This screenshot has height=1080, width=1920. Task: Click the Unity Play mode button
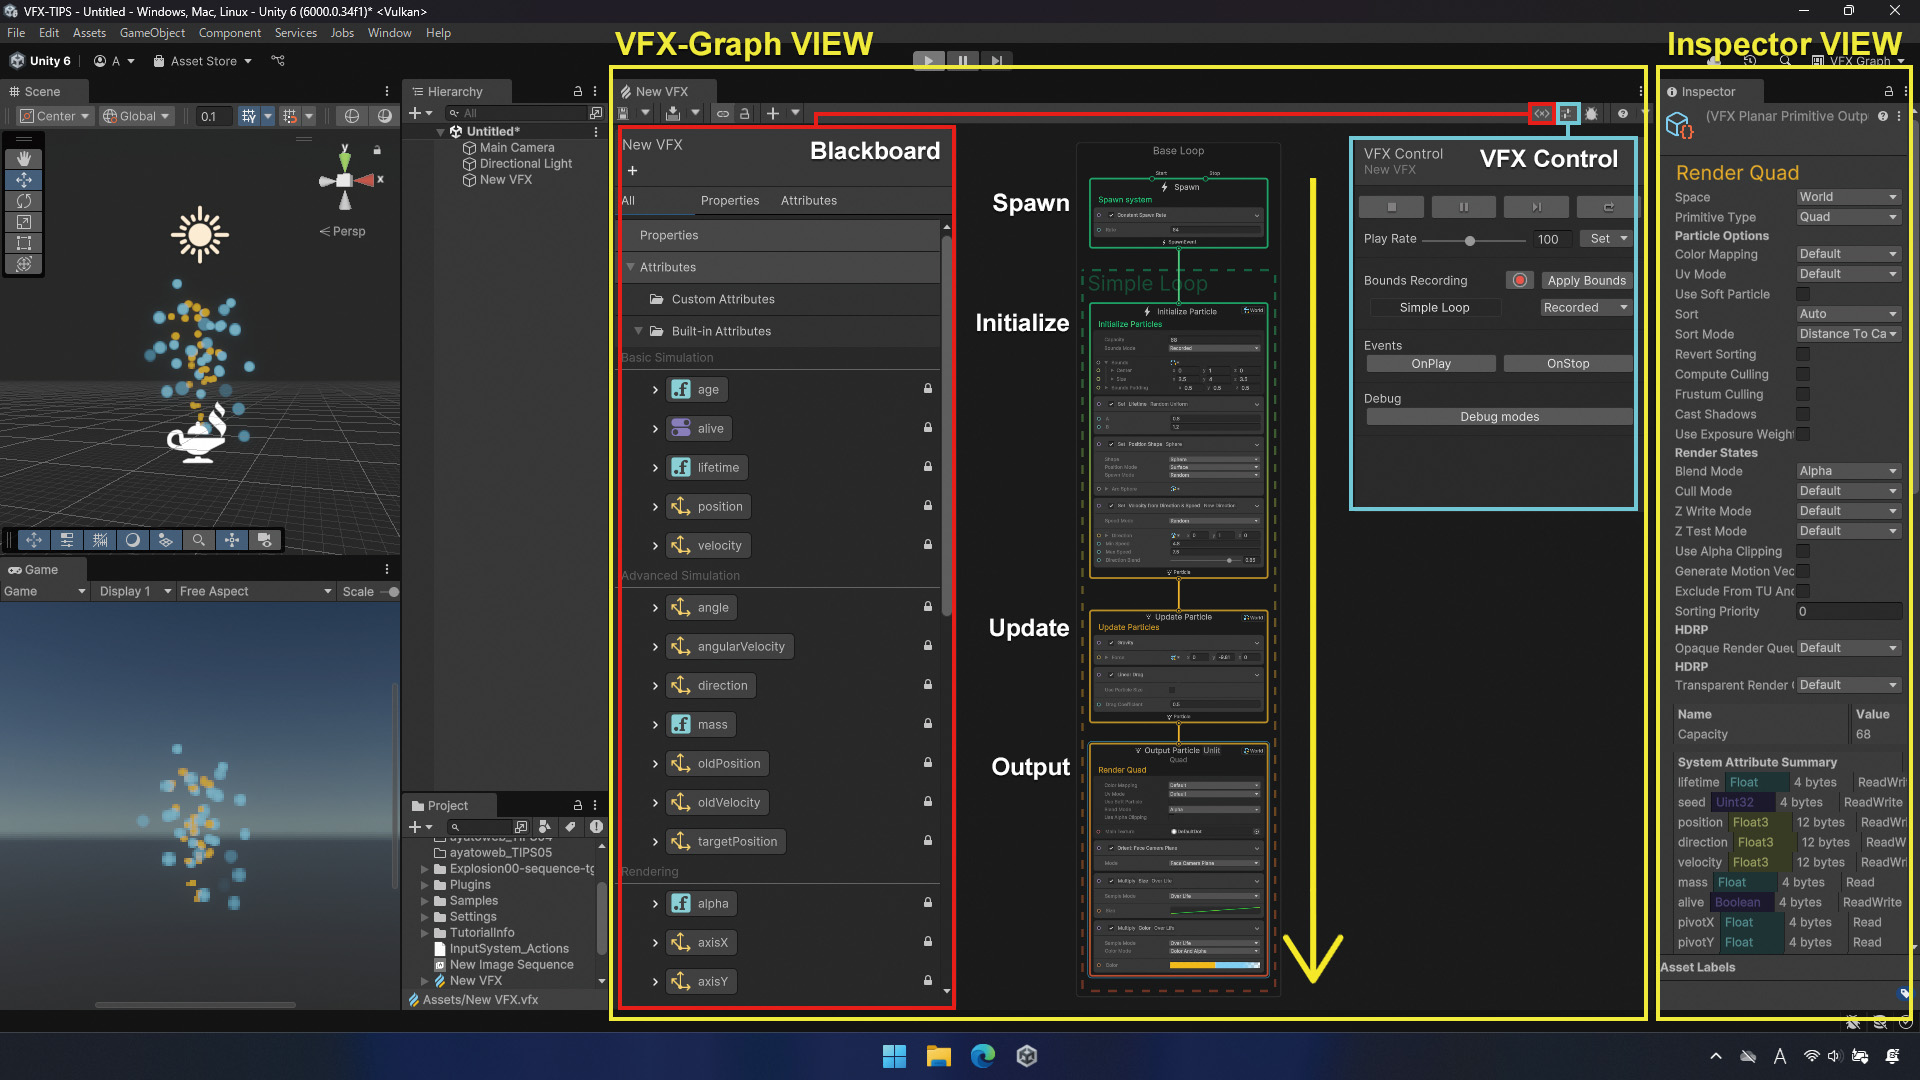(928, 61)
